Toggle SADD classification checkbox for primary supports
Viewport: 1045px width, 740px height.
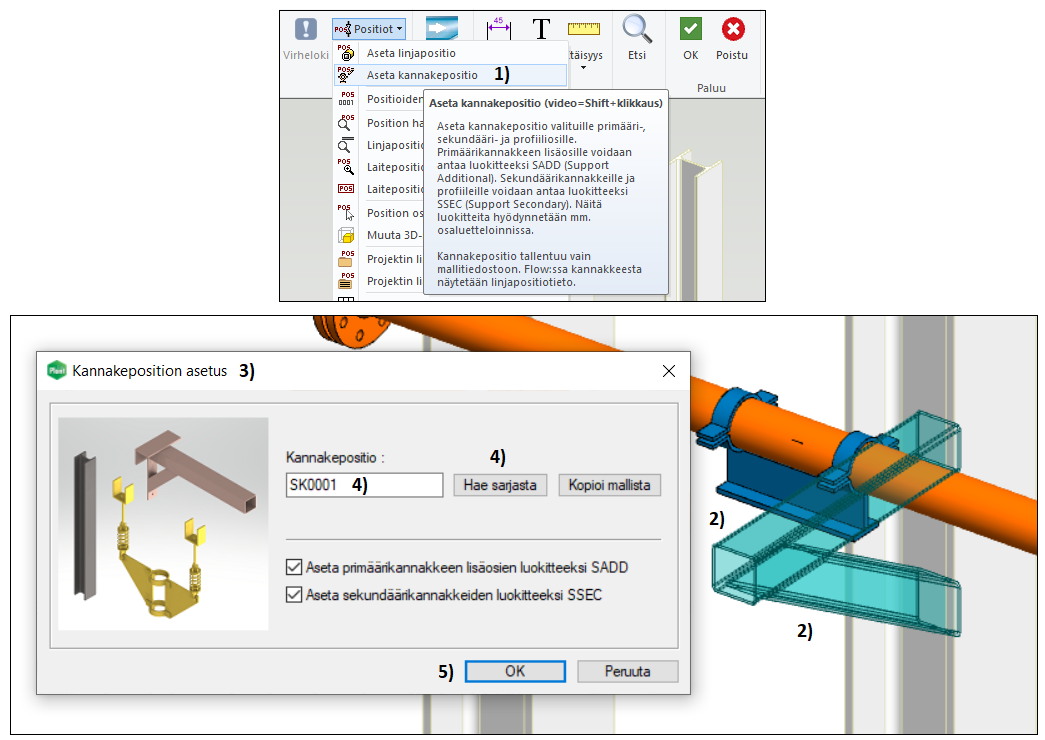(294, 567)
